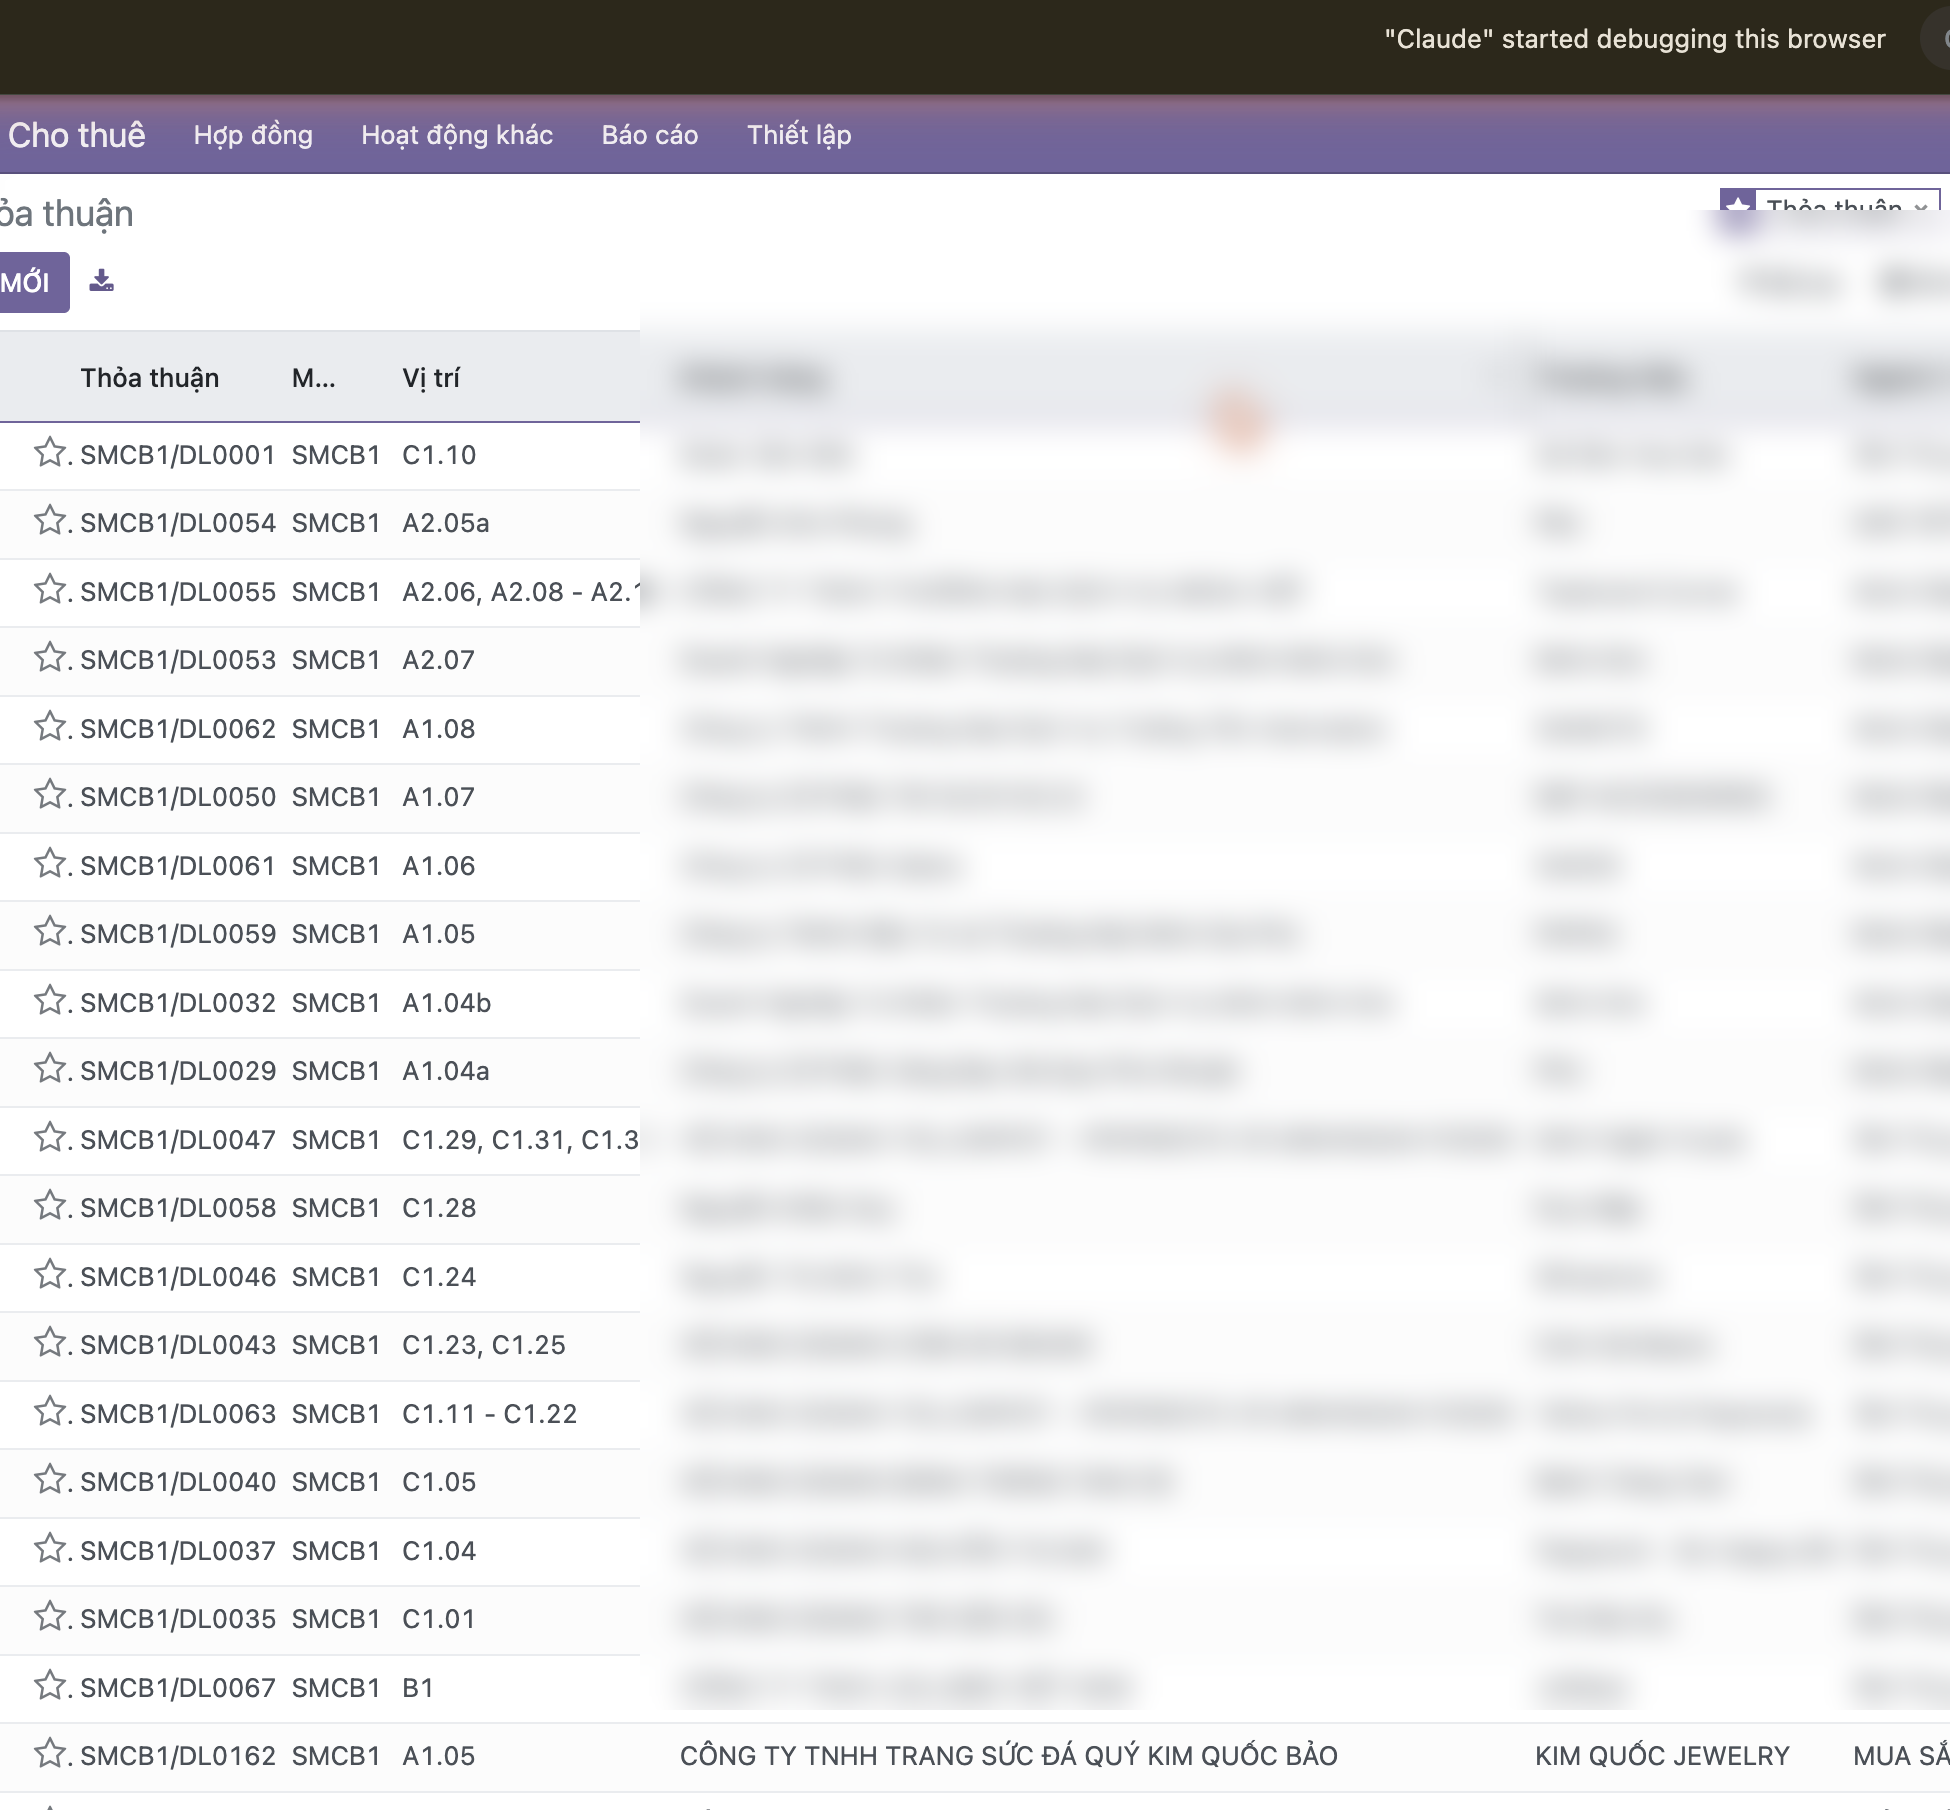Expand the Hoạt động khác menu
The image size is (1950, 1810).
coord(457,135)
